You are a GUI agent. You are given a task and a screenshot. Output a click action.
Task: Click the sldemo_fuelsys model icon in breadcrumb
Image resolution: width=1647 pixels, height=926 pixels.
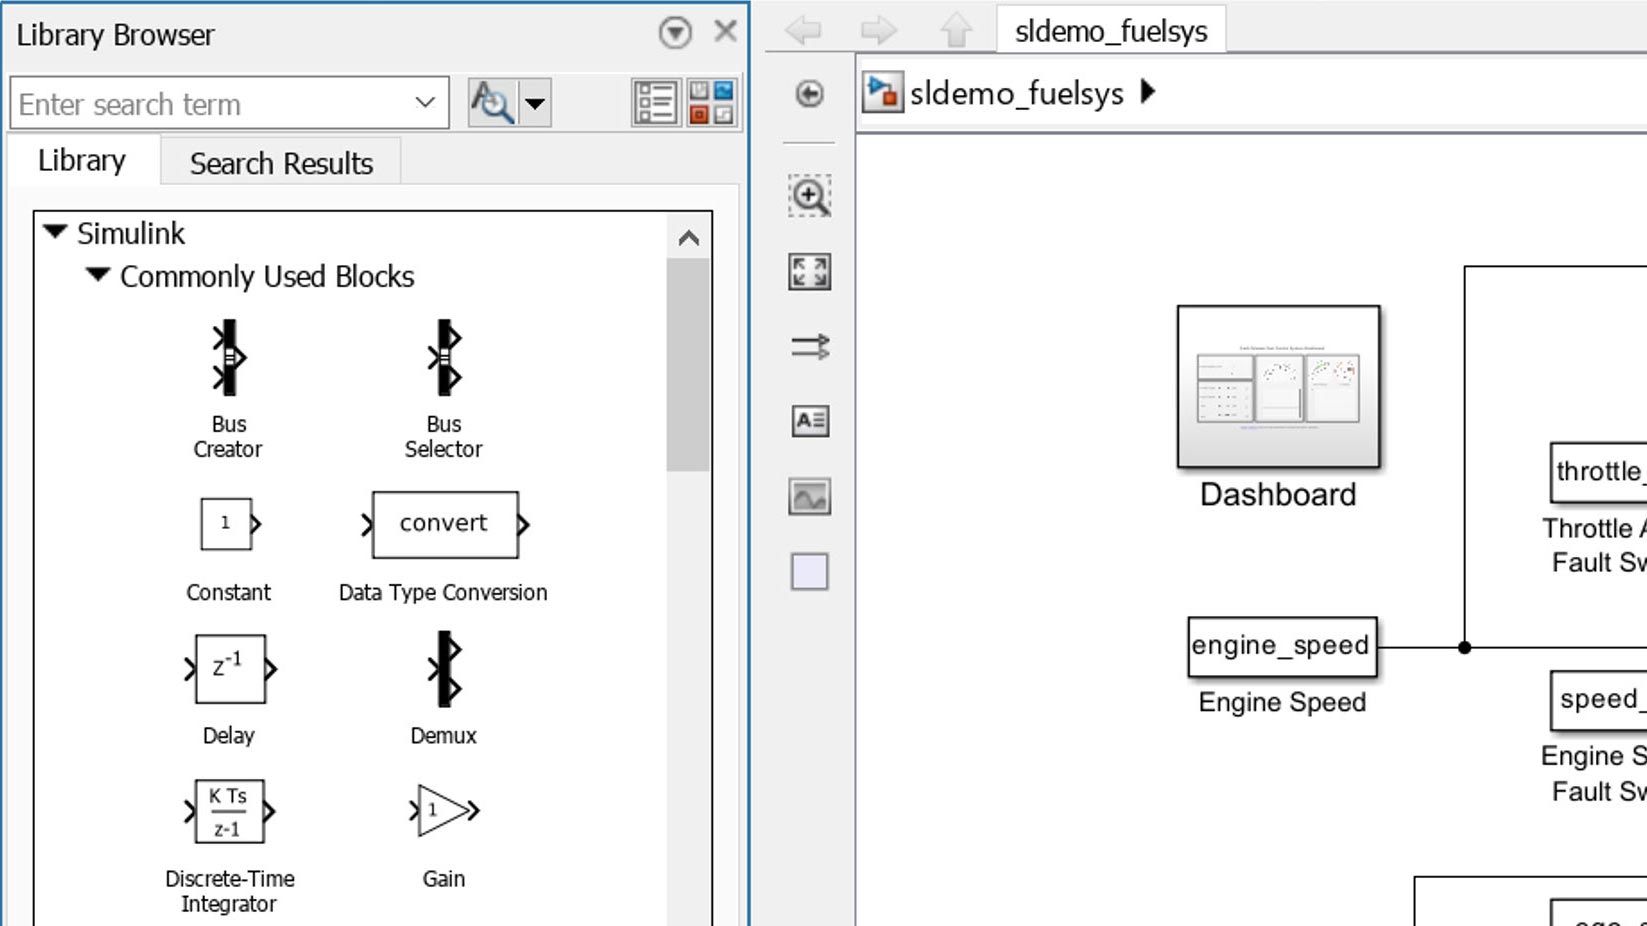881,92
